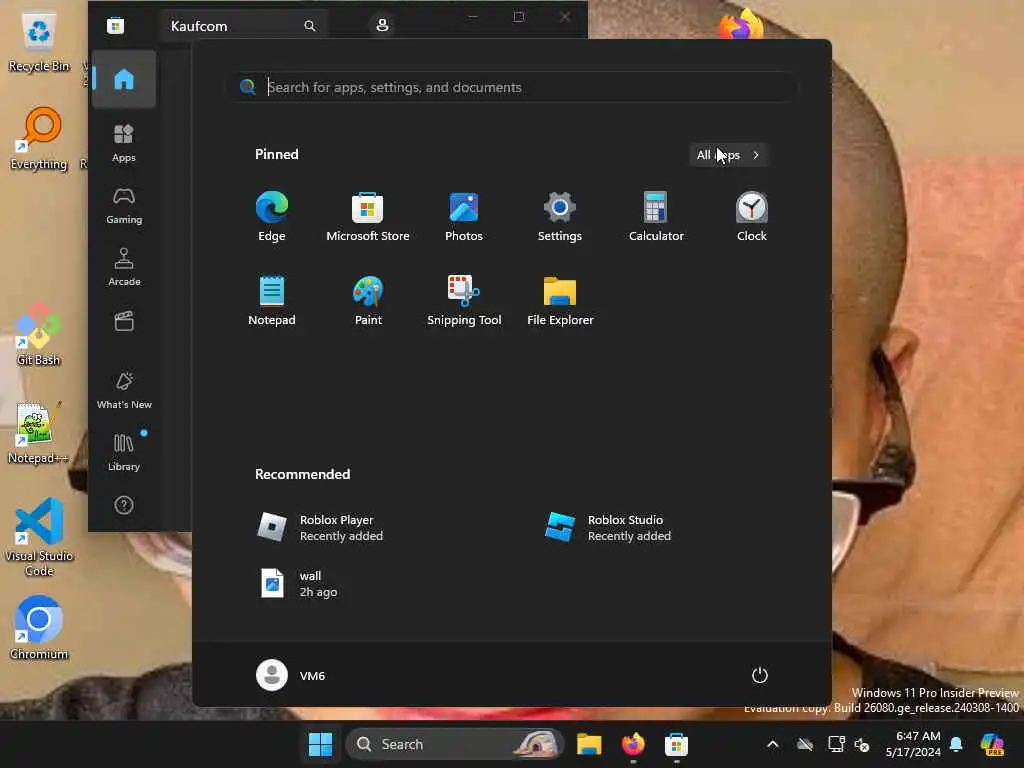Select the Everything desktop shortcut
The height and width of the screenshot is (768, 1024).
tap(39, 138)
